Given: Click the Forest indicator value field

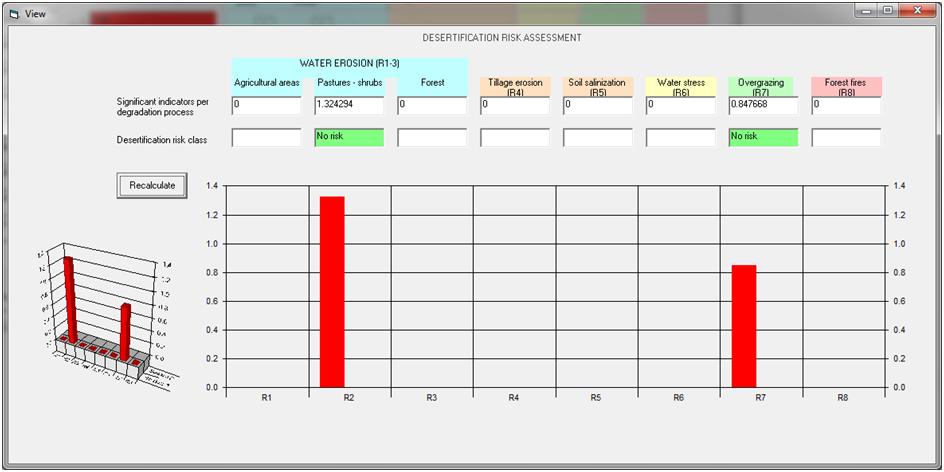Looking at the screenshot, I should coord(432,105).
